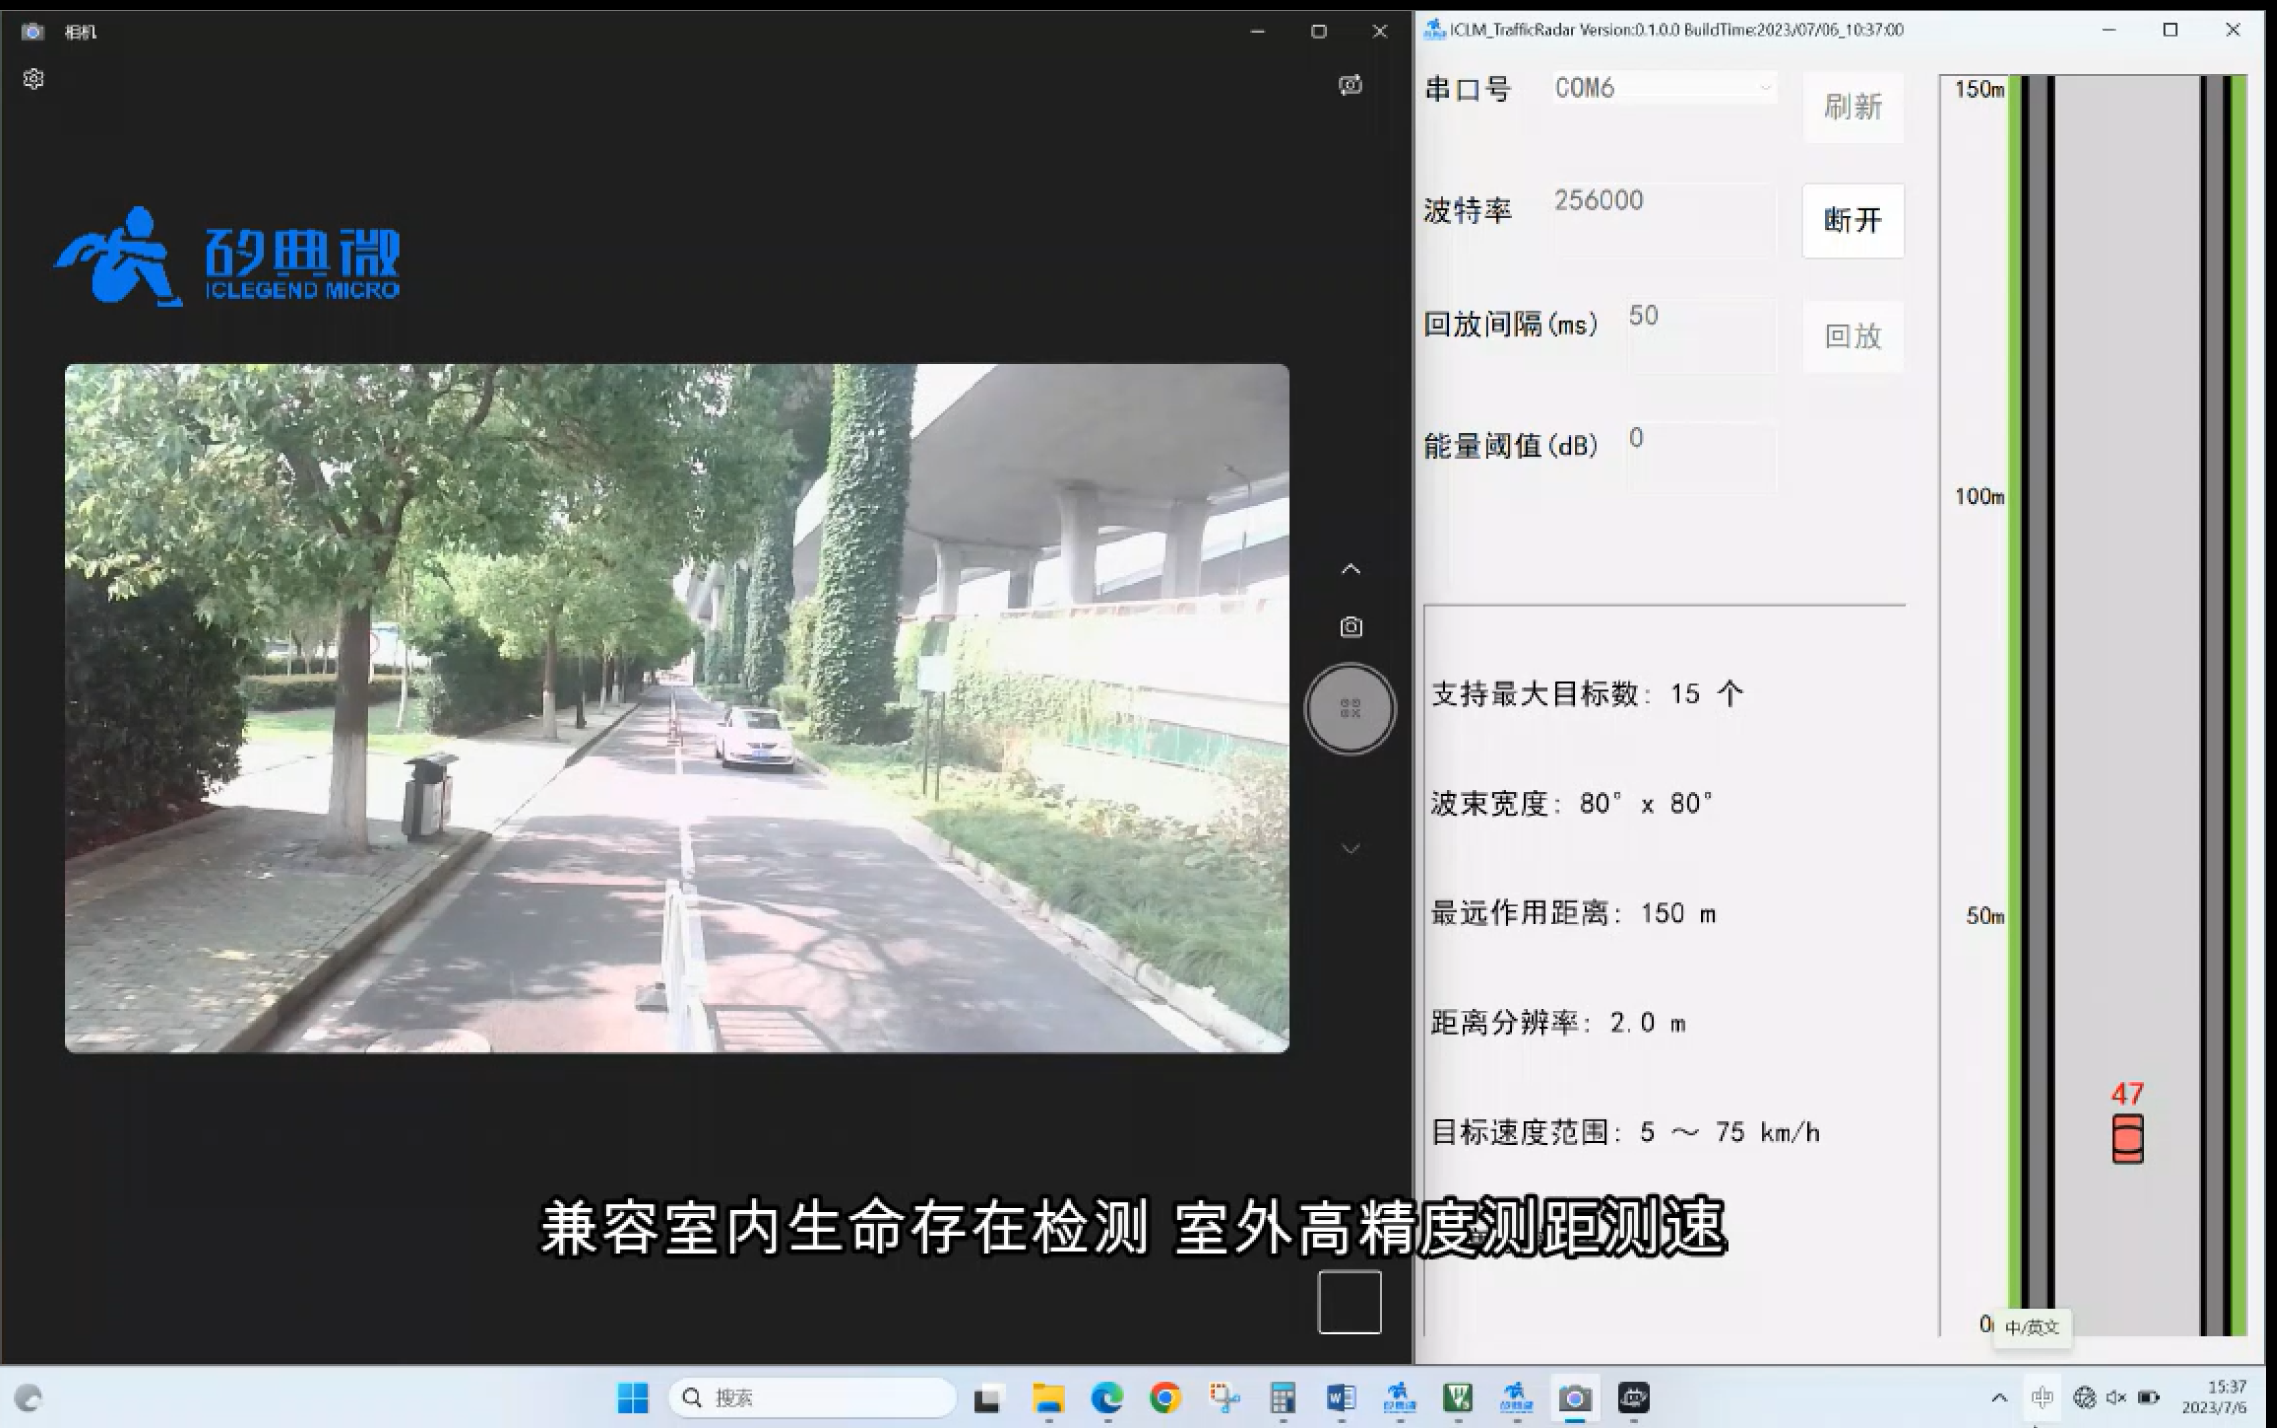
Task: Minimize the 相机 Camera window
Action: 1258,32
